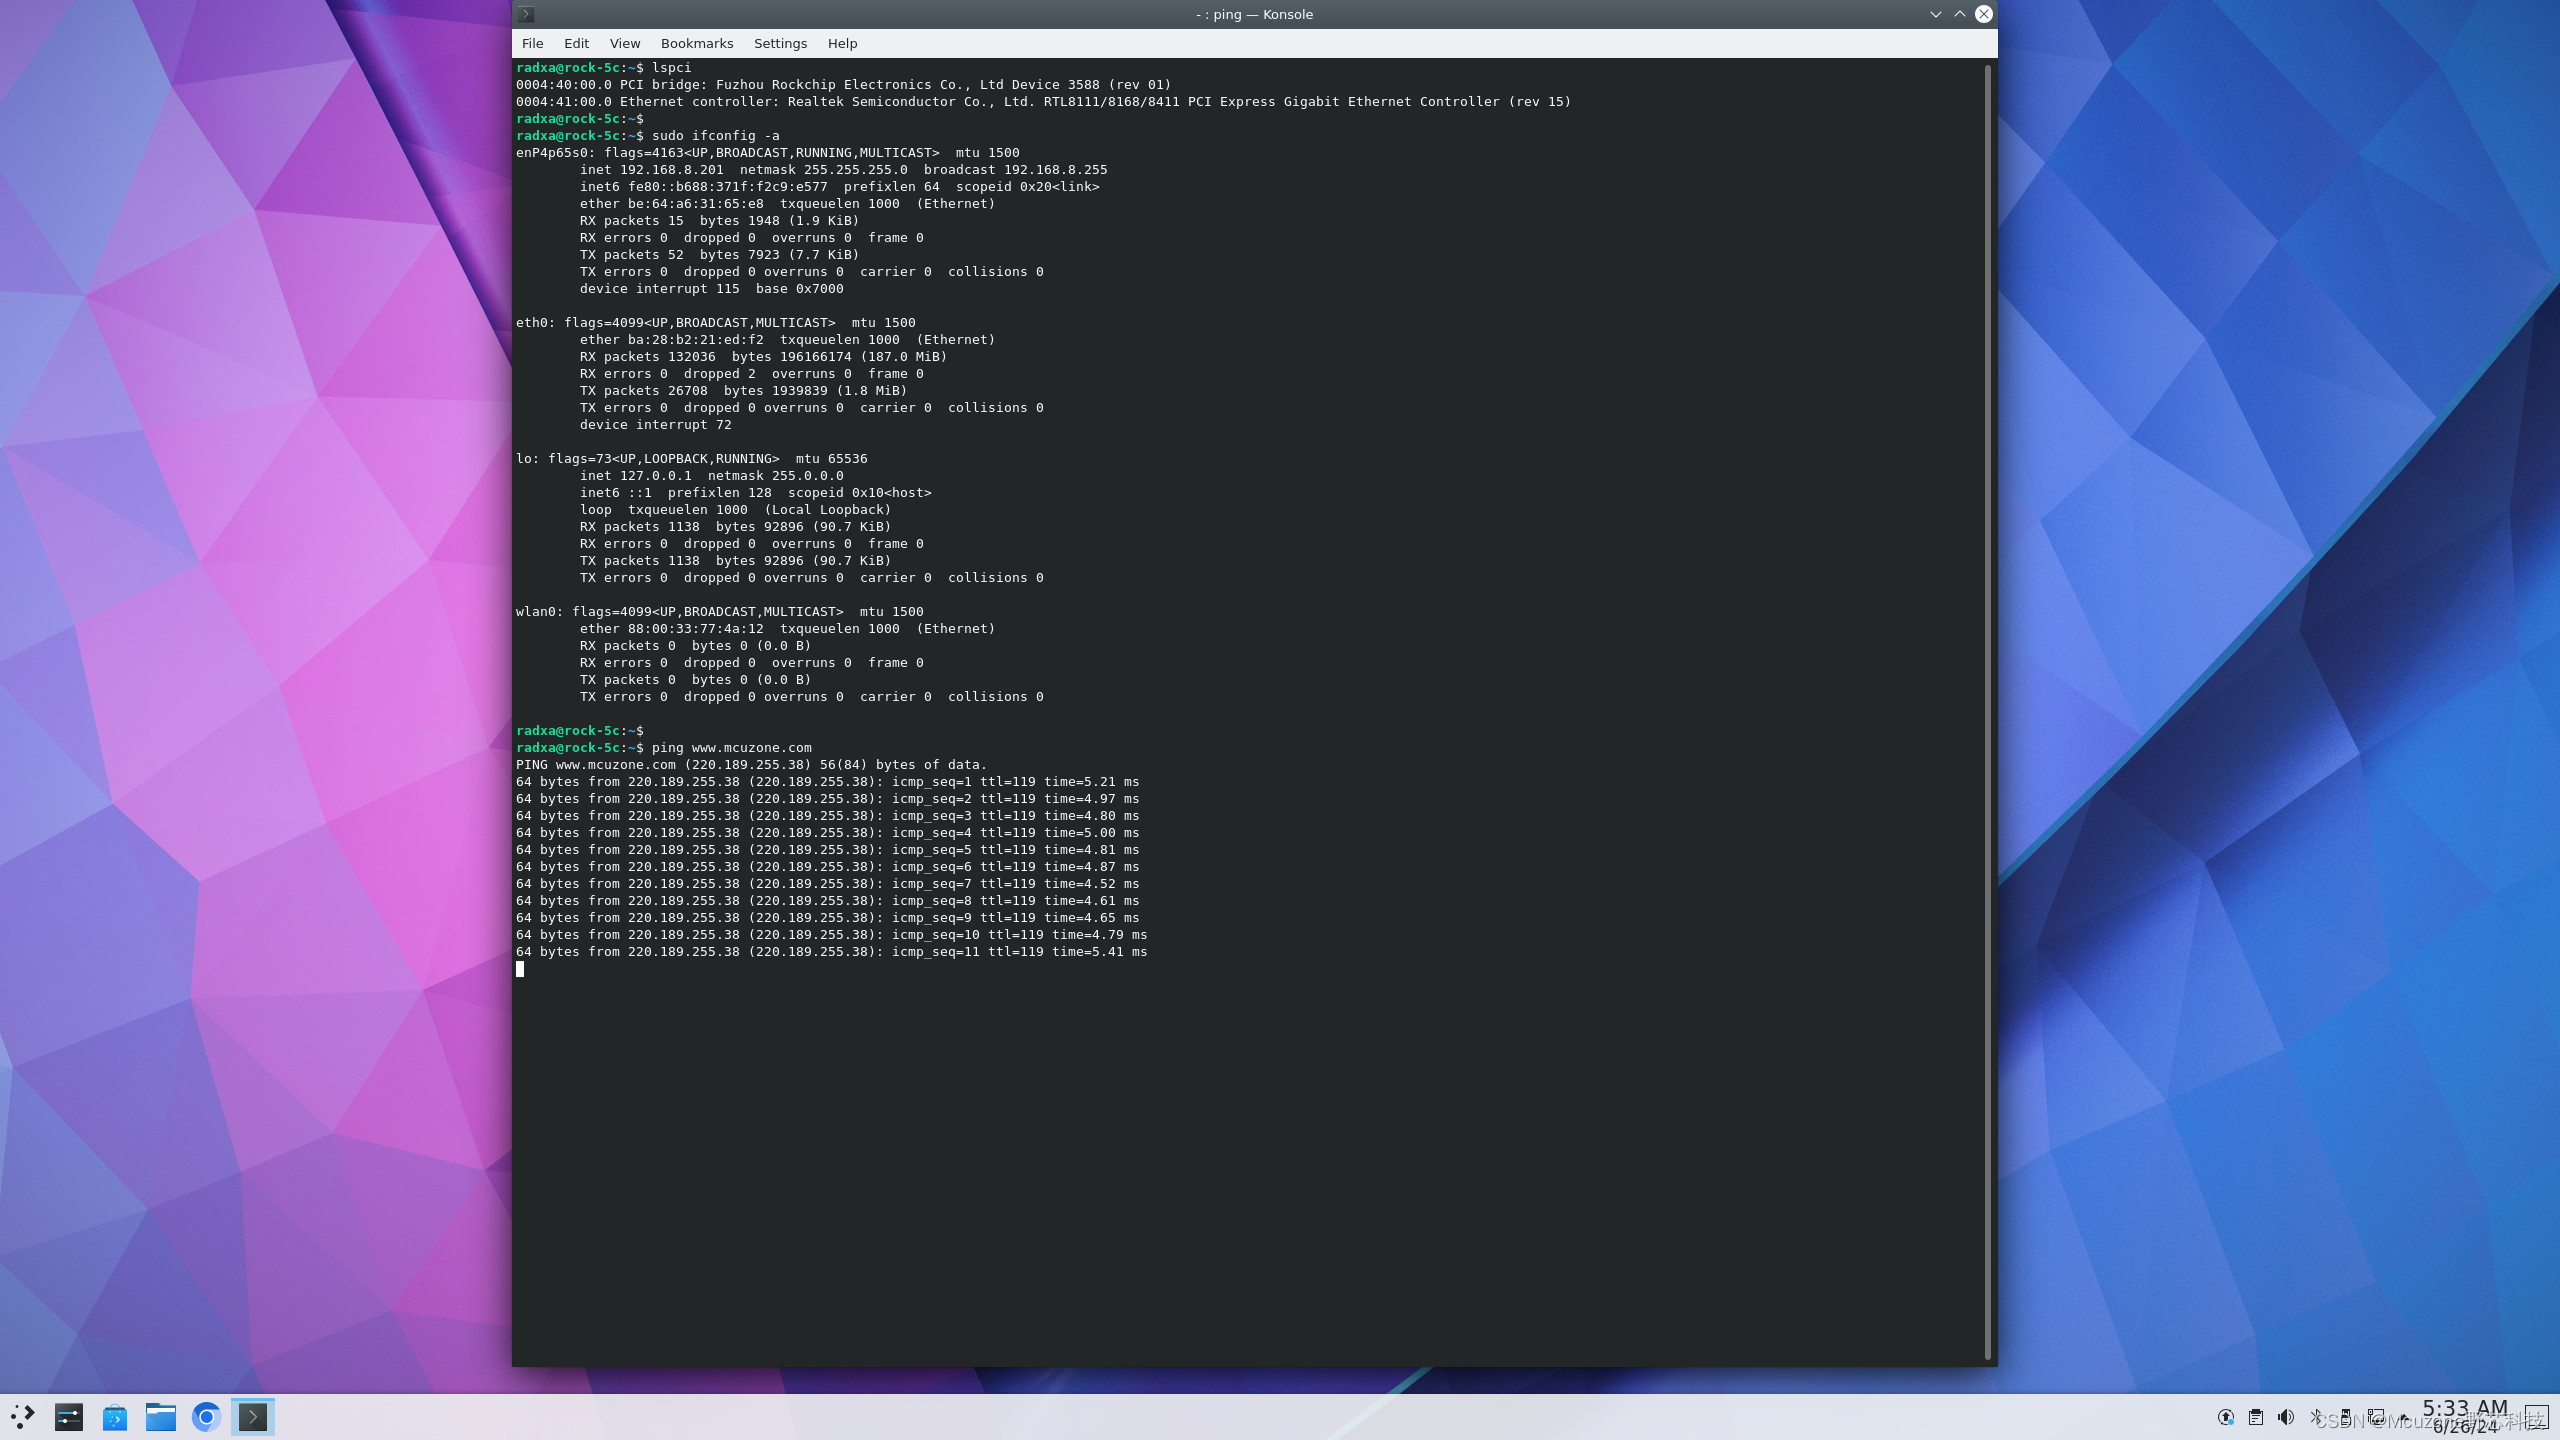Image resolution: width=2560 pixels, height=1440 pixels.
Task: Open System Settings from taskbar
Action: pyautogui.click(x=68, y=1416)
